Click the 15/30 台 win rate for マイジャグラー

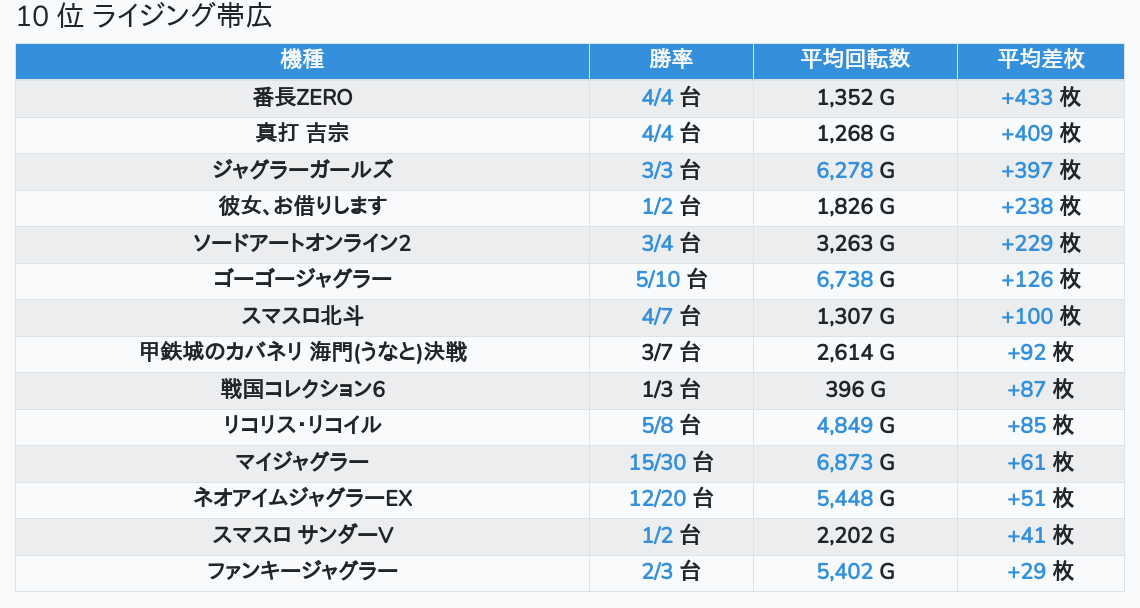pos(670,462)
